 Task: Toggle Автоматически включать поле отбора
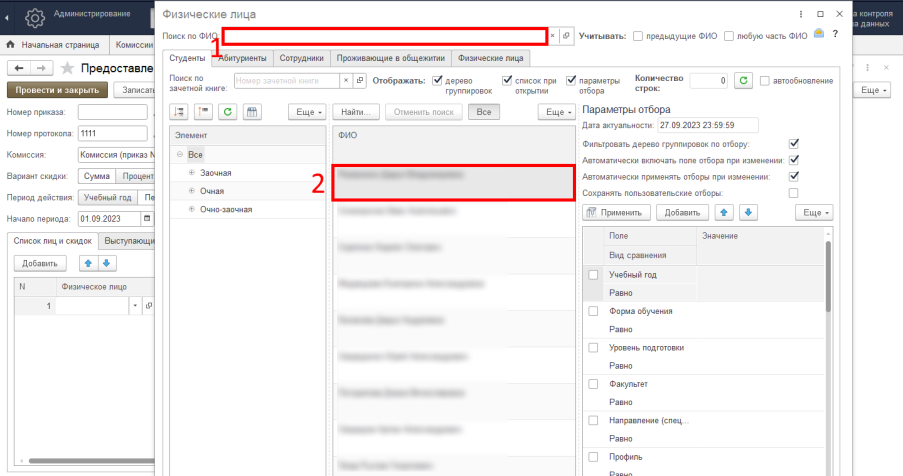pyautogui.click(x=794, y=160)
